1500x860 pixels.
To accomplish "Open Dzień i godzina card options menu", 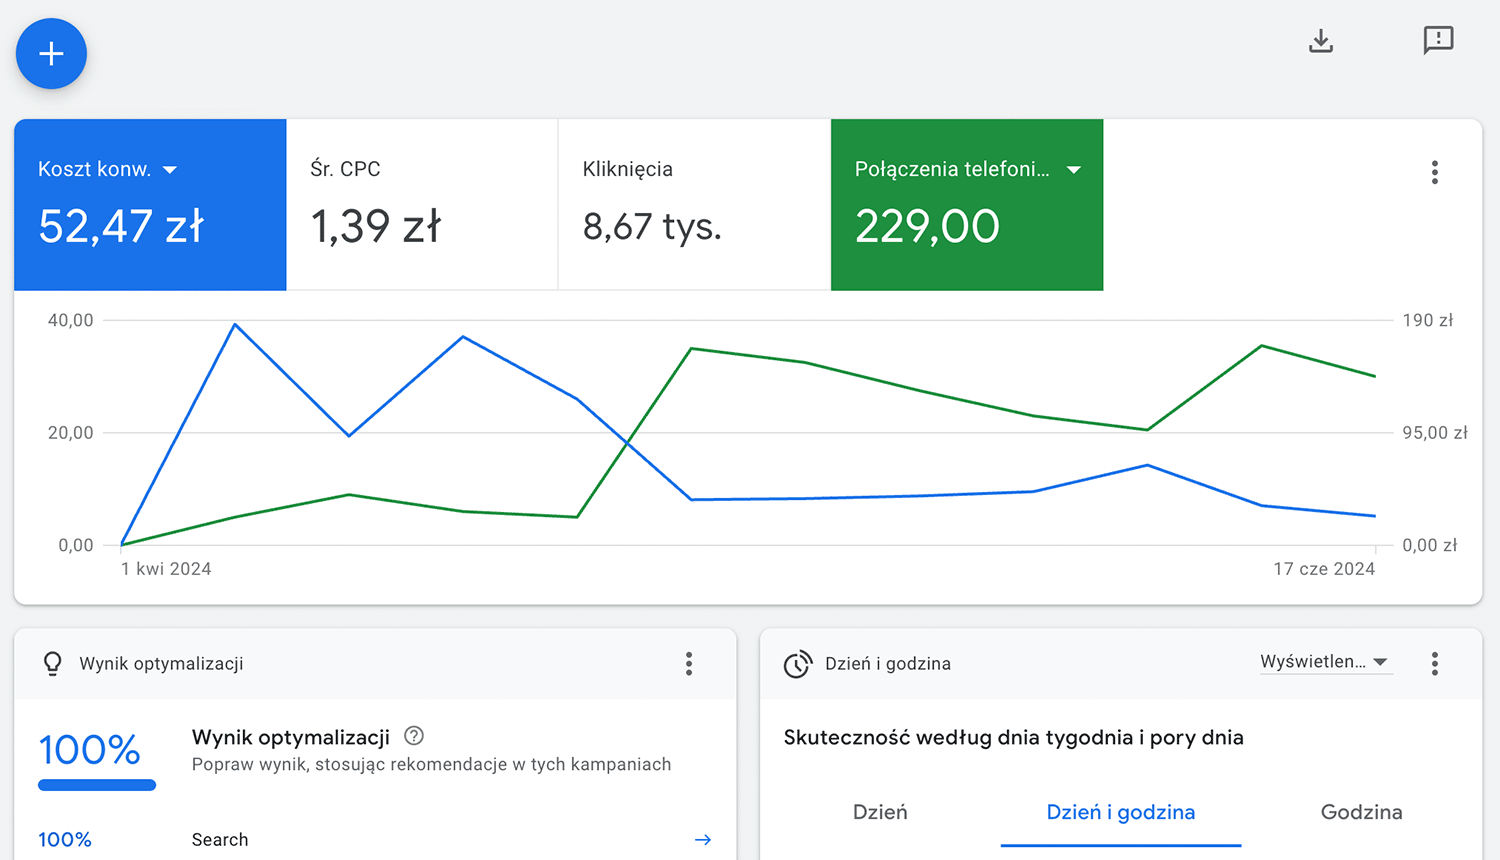I will (x=1434, y=664).
